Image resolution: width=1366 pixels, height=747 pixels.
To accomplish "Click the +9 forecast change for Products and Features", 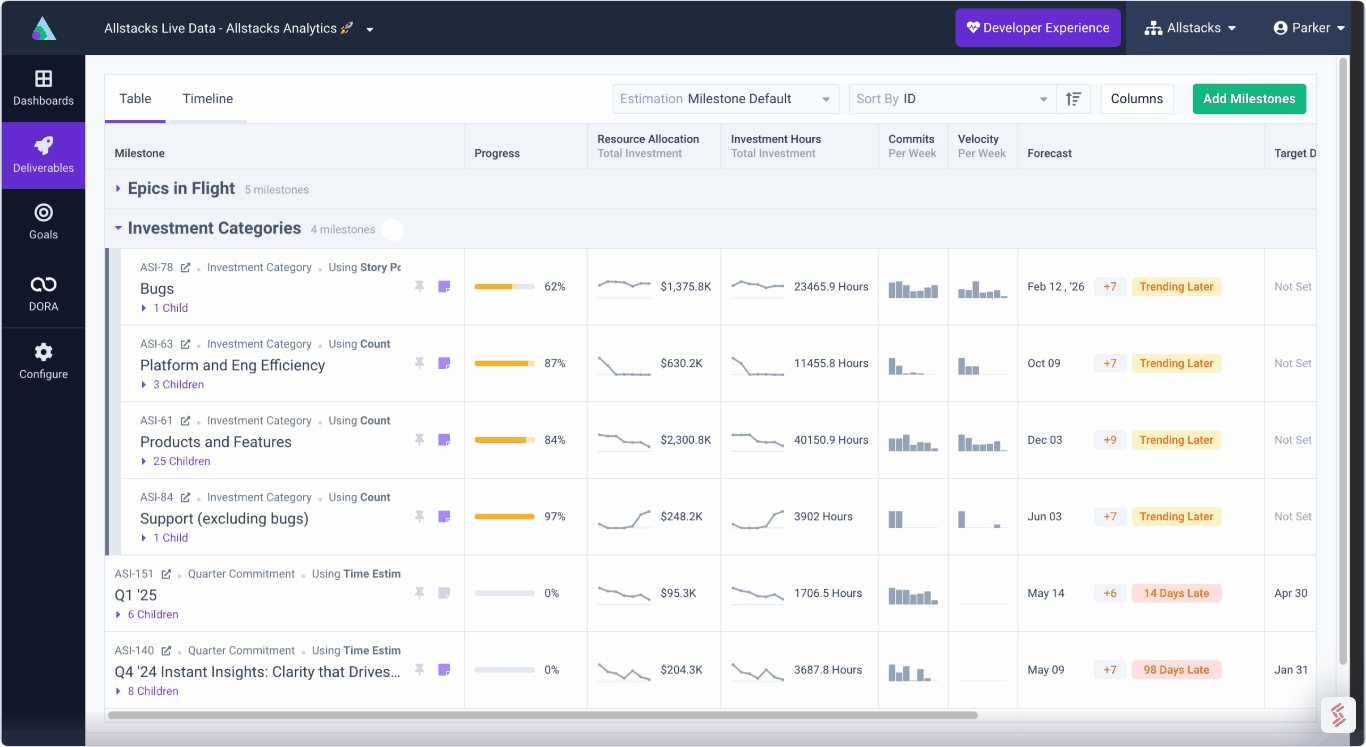I will (1110, 440).
